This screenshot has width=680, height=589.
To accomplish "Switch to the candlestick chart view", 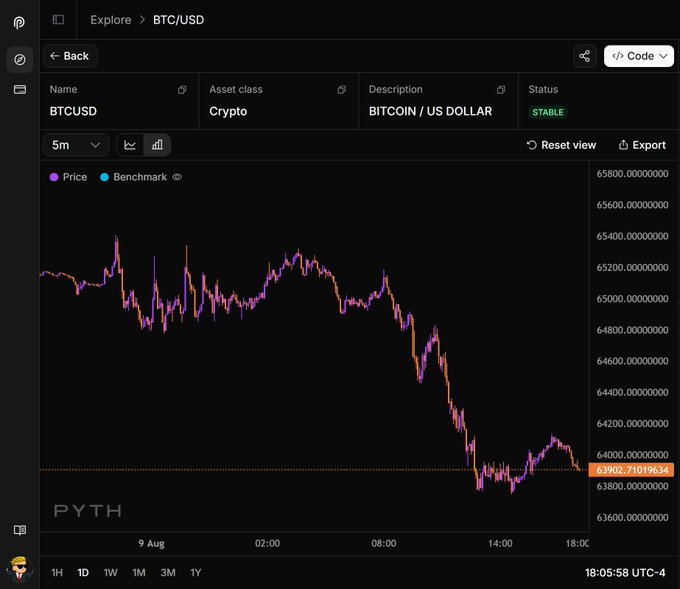I will pos(157,145).
